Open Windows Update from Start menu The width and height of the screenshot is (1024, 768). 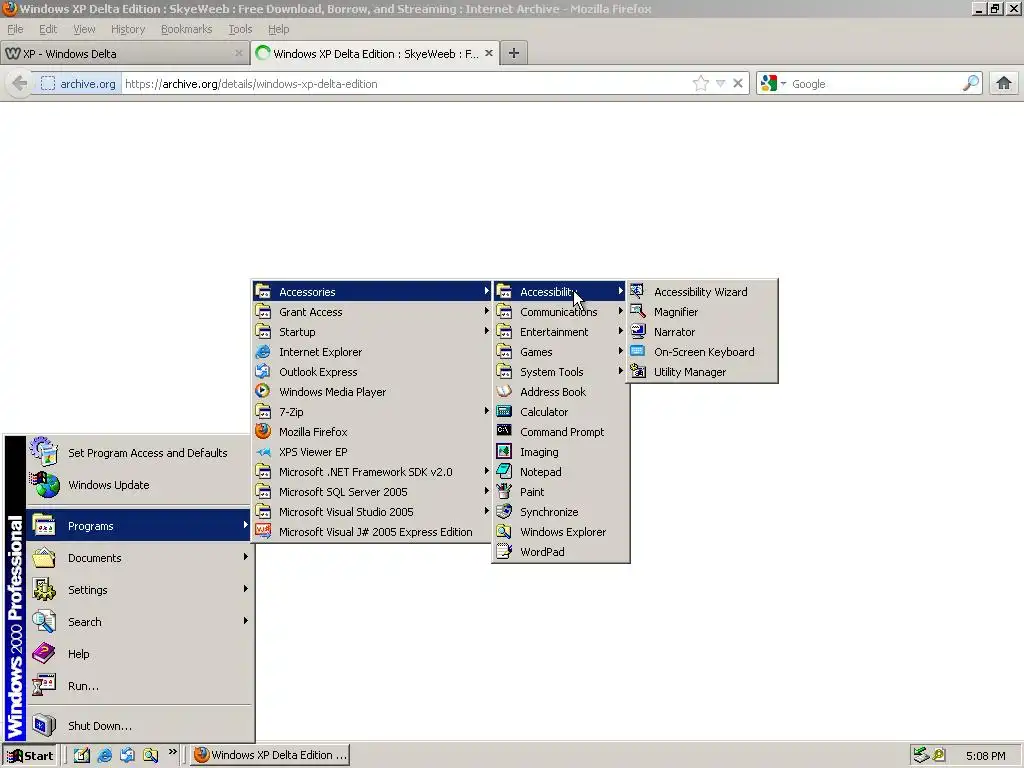click(138, 485)
